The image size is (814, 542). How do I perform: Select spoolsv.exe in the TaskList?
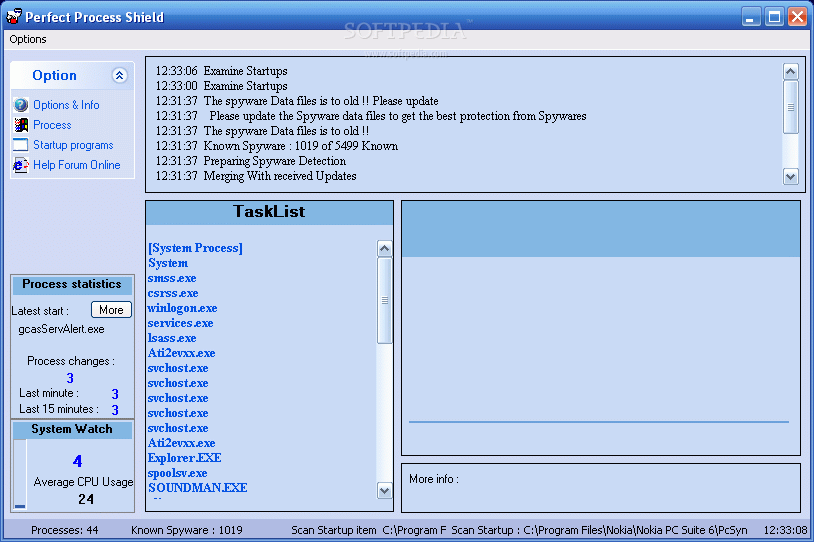click(x=178, y=473)
